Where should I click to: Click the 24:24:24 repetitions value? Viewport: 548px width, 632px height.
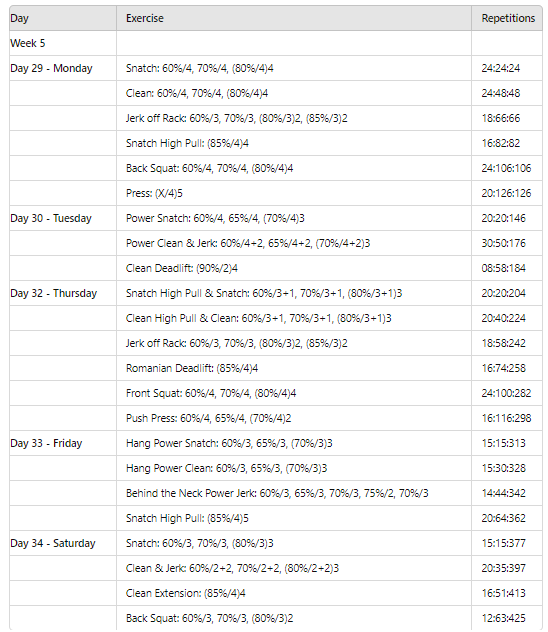coord(500,68)
